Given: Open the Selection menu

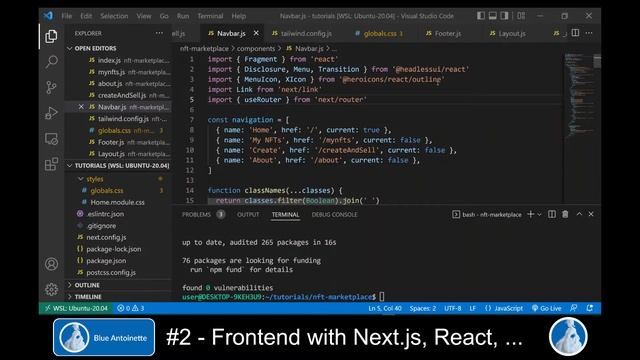Looking at the screenshot, I should (x=114, y=16).
